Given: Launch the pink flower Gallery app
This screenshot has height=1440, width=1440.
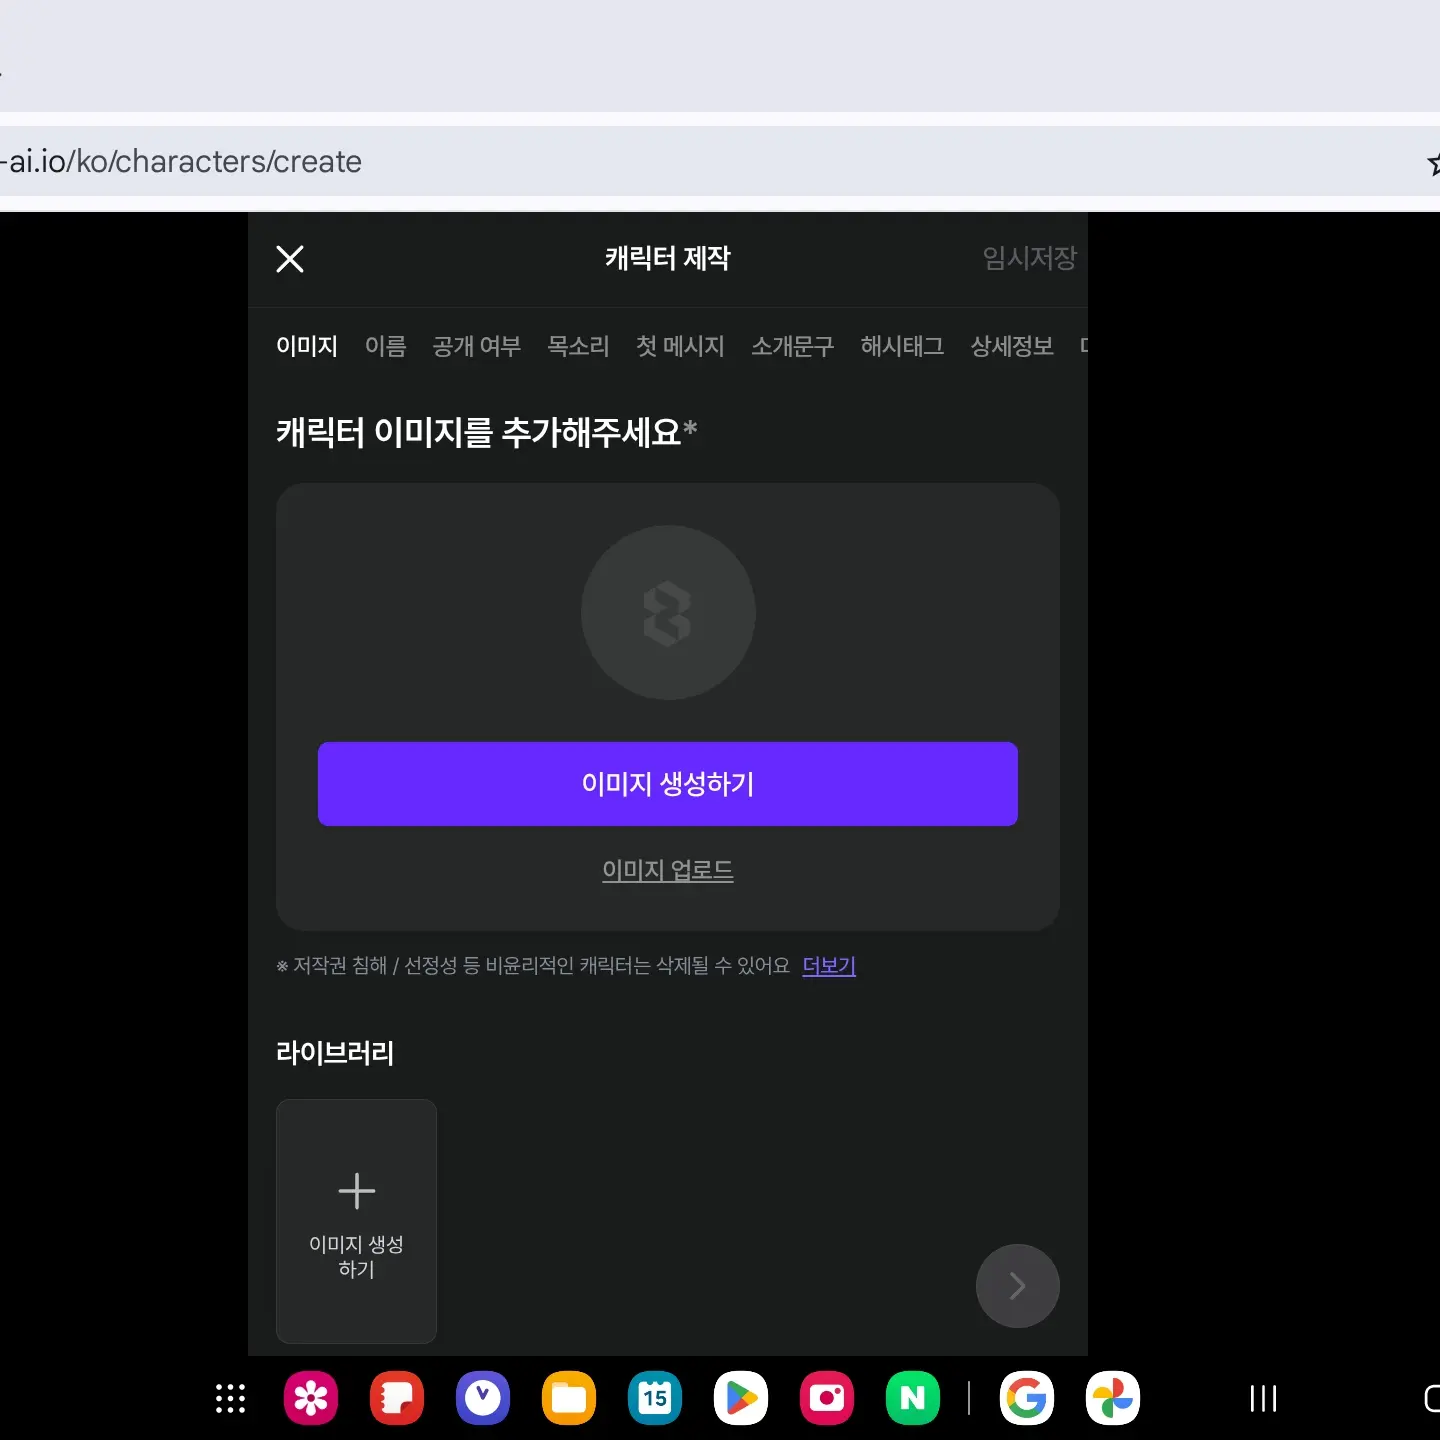Looking at the screenshot, I should [311, 1398].
